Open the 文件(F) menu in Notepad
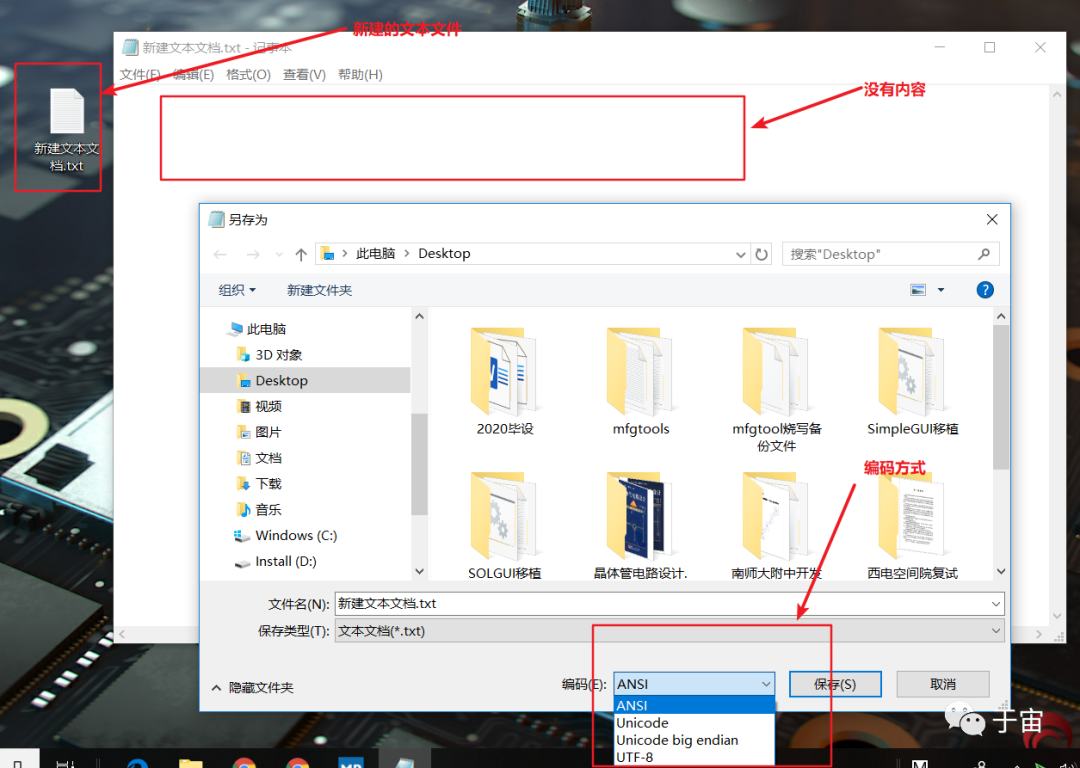Image resolution: width=1080 pixels, height=768 pixels. 140,74
